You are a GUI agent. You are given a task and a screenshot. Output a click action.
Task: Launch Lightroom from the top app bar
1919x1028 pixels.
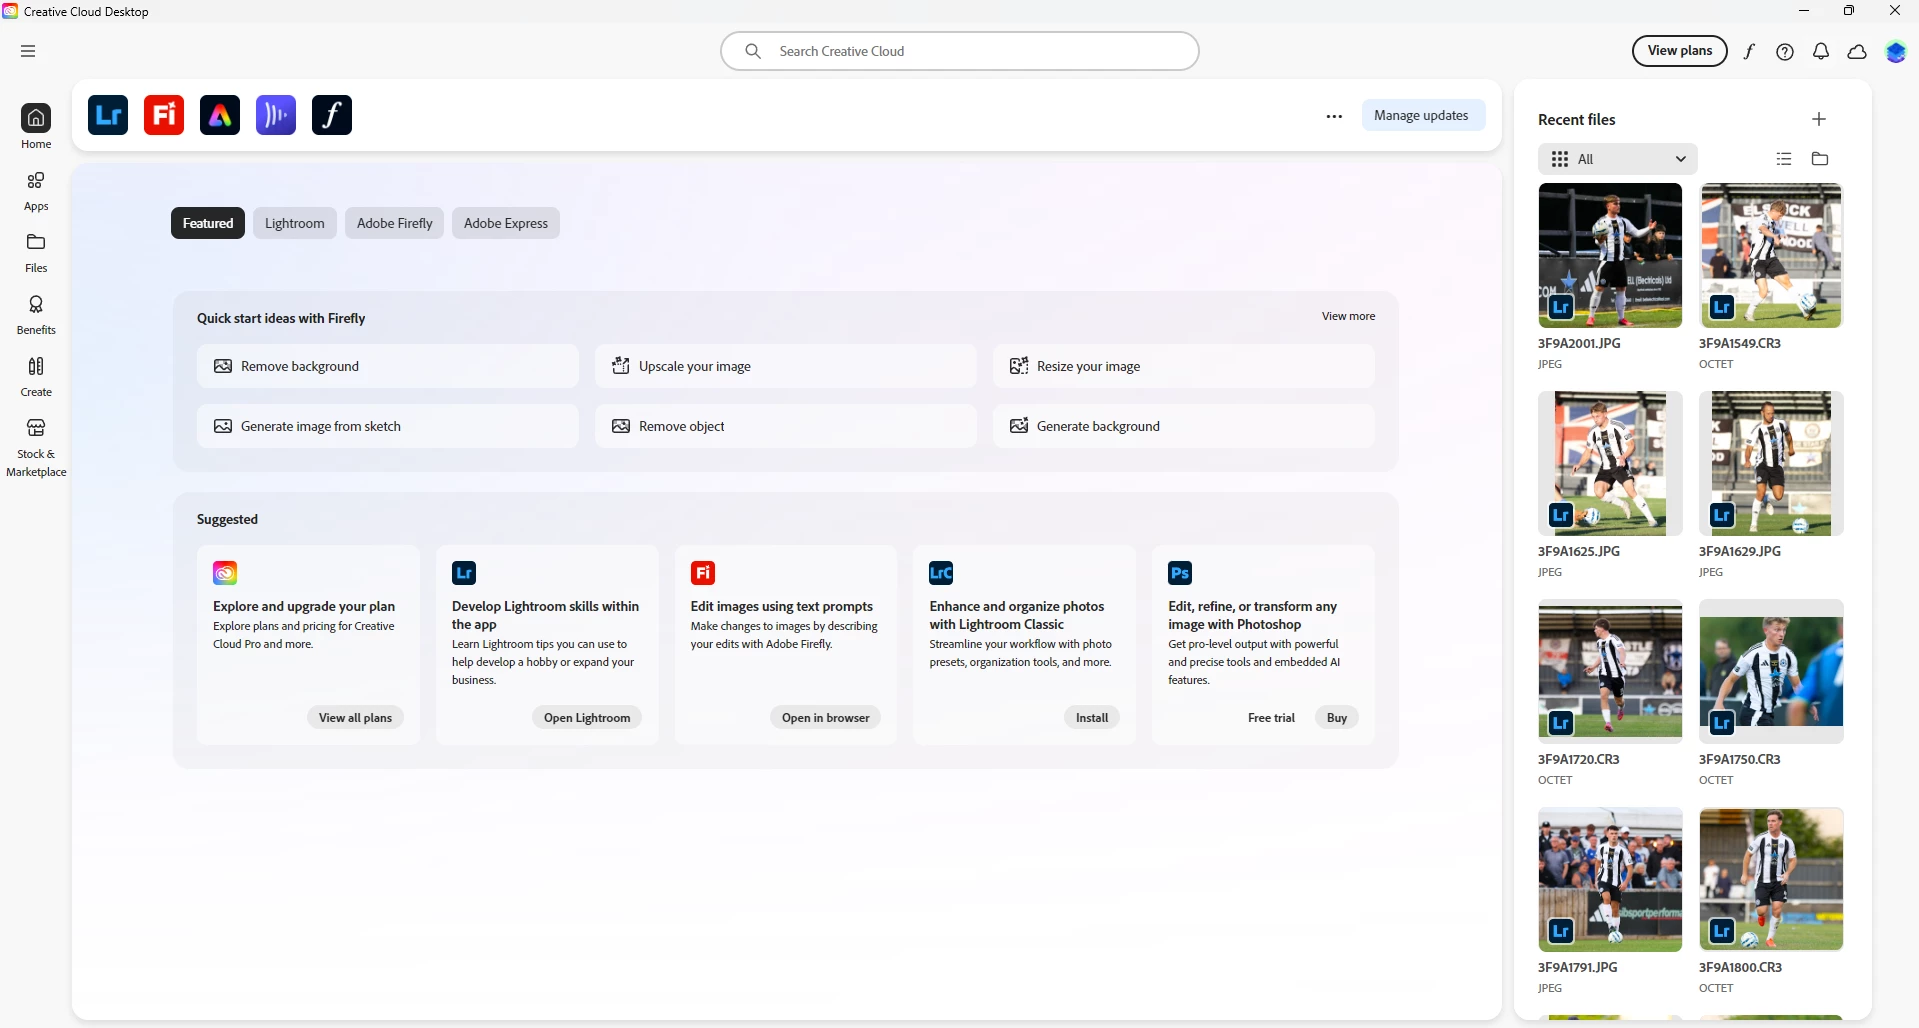(x=108, y=115)
